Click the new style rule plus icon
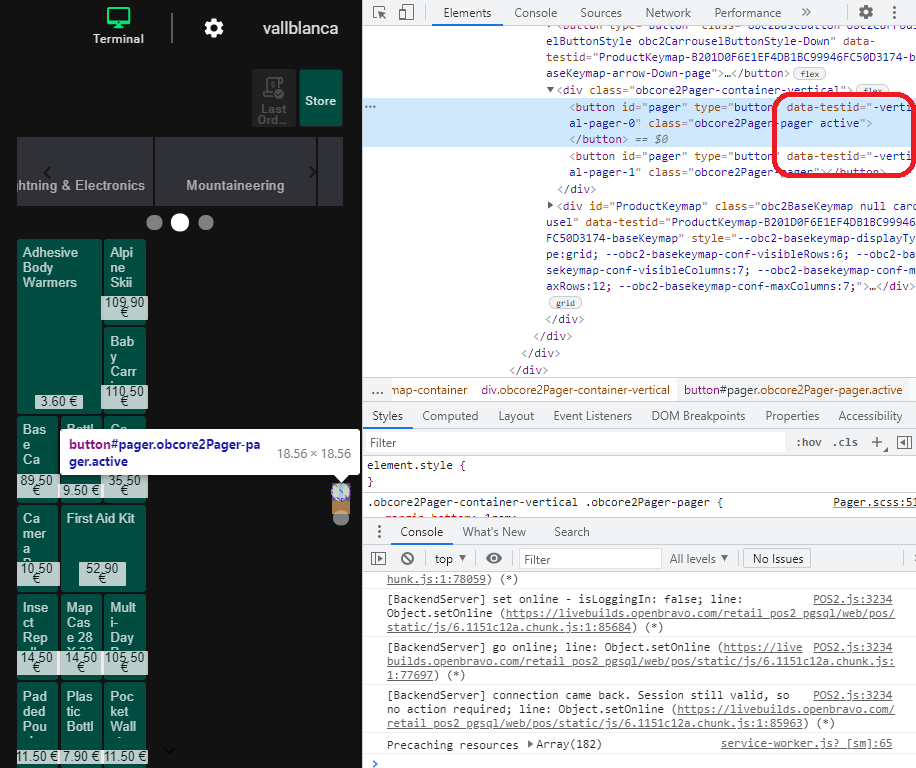Image resolution: width=916 pixels, height=768 pixels. (x=877, y=442)
